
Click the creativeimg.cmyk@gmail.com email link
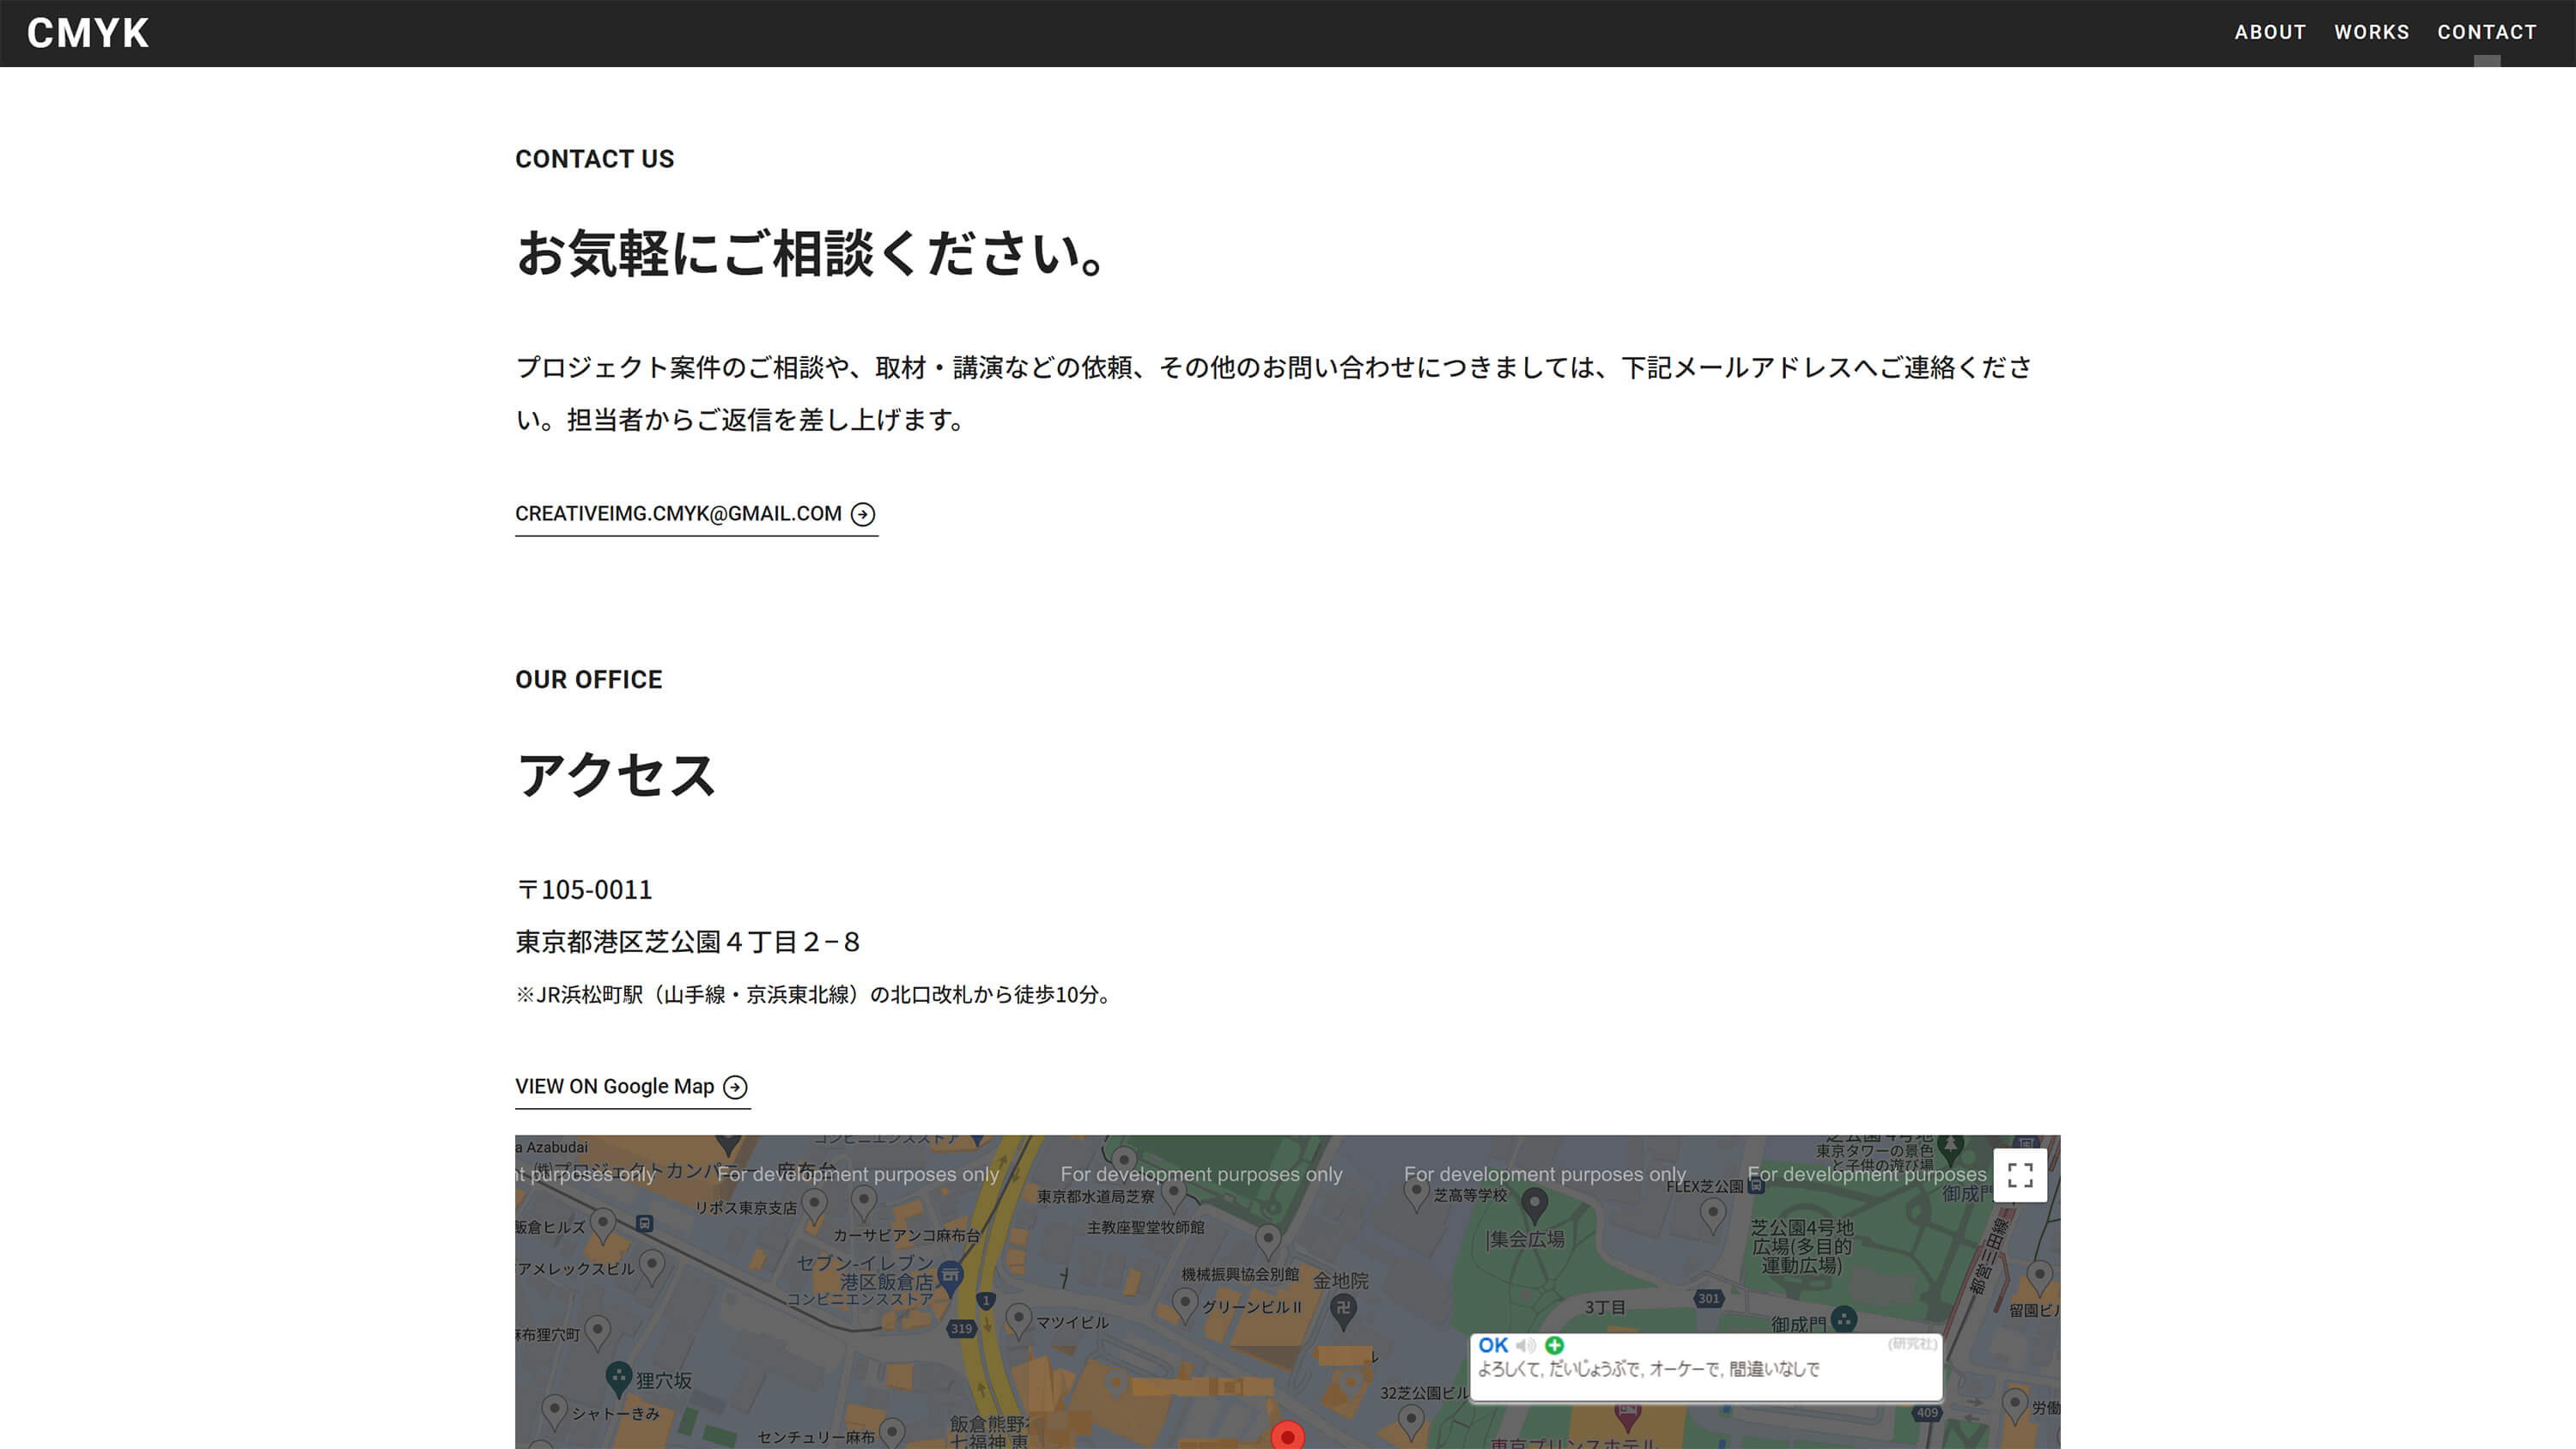pos(678,514)
